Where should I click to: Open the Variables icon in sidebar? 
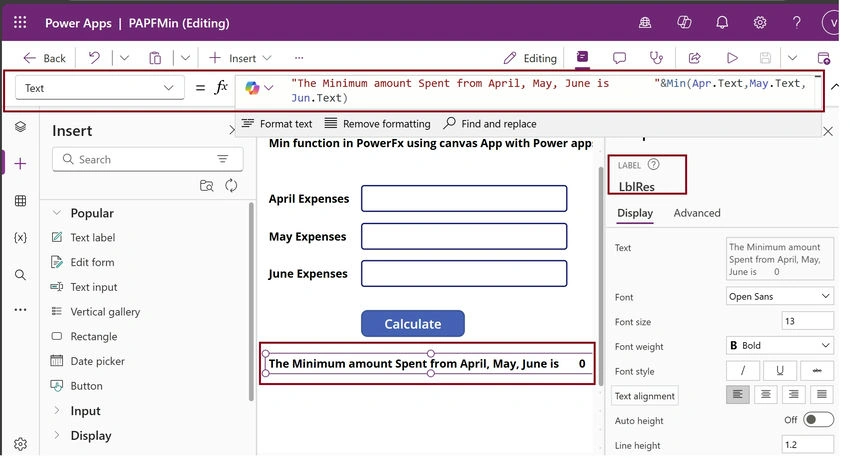click(x=20, y=237)
